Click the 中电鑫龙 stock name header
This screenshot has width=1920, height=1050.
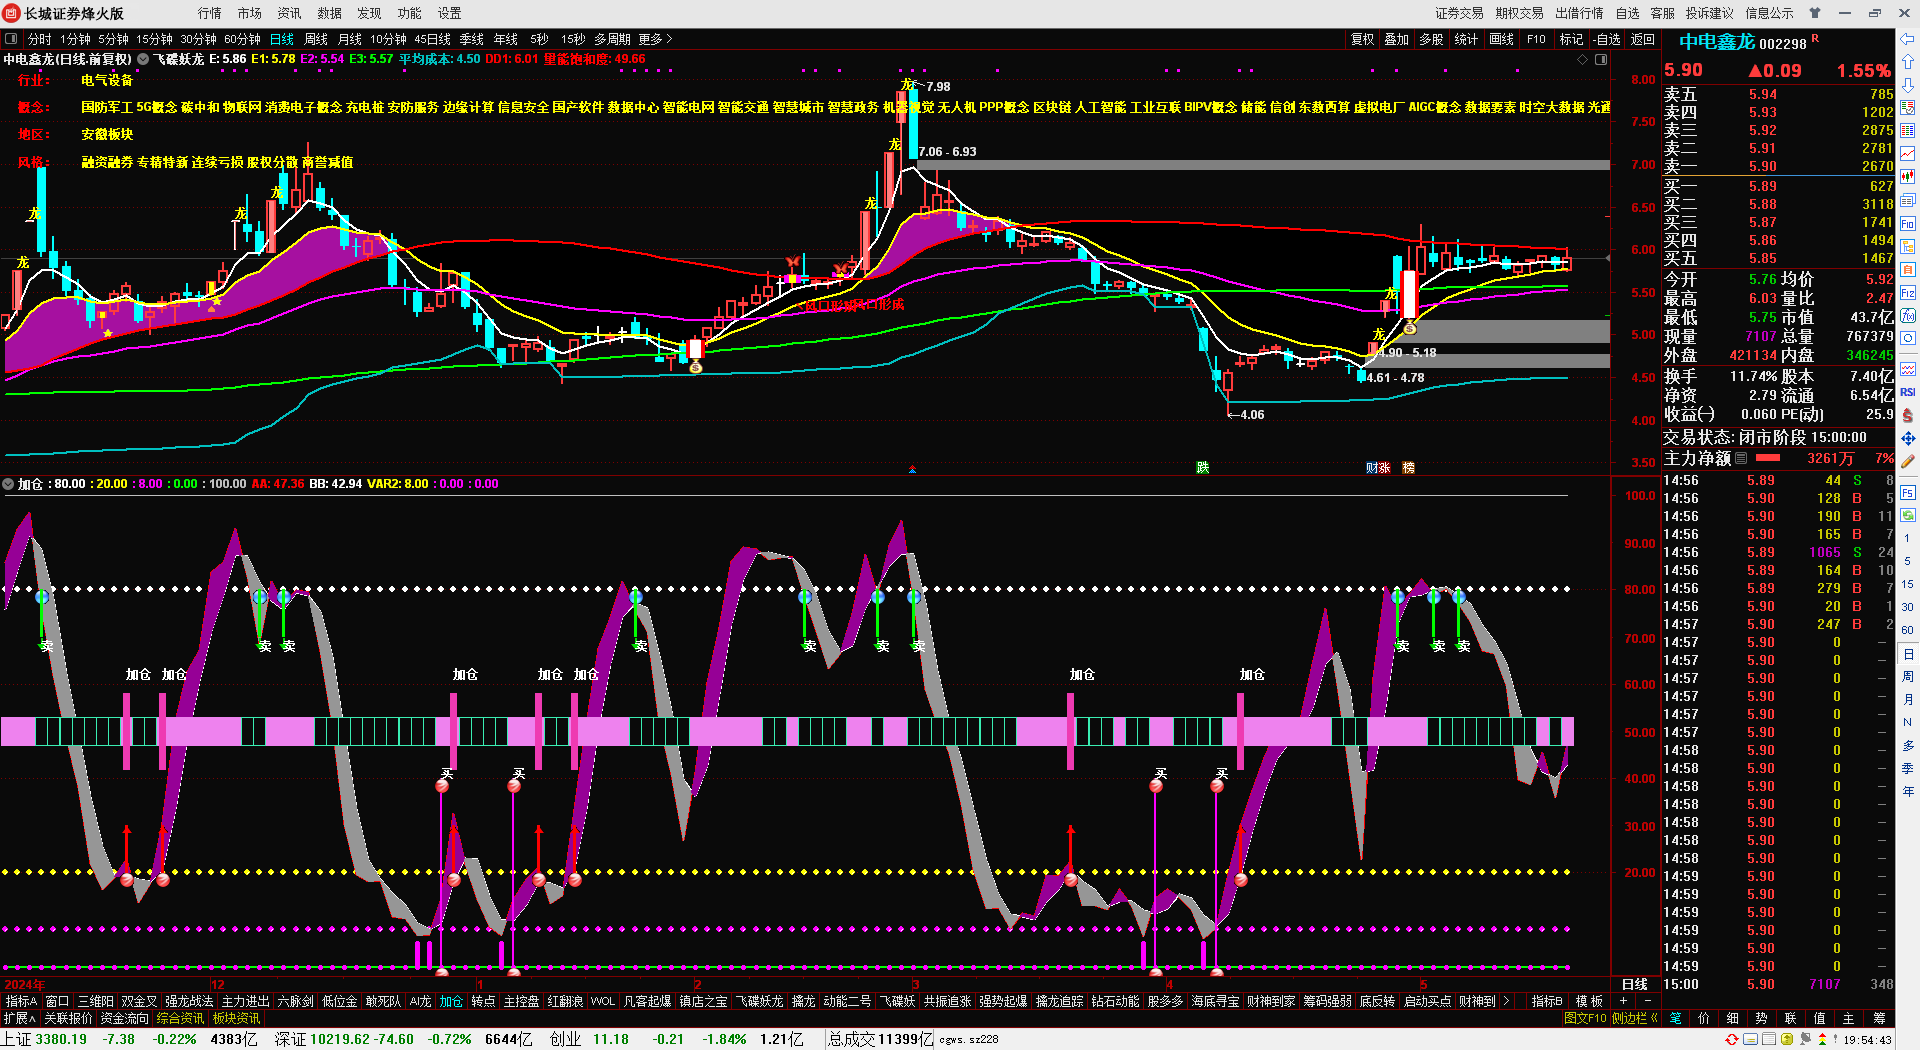[x=1716, y=42]
